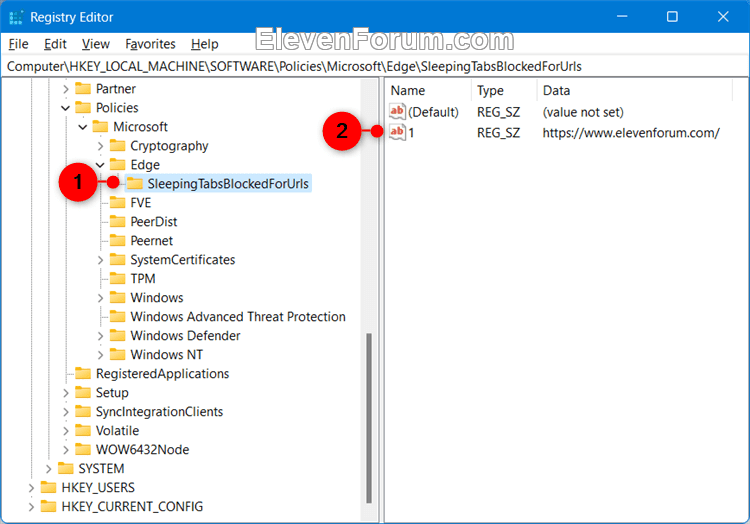Select the (Default) value name

pyautogui.click(x=433, y=112)
